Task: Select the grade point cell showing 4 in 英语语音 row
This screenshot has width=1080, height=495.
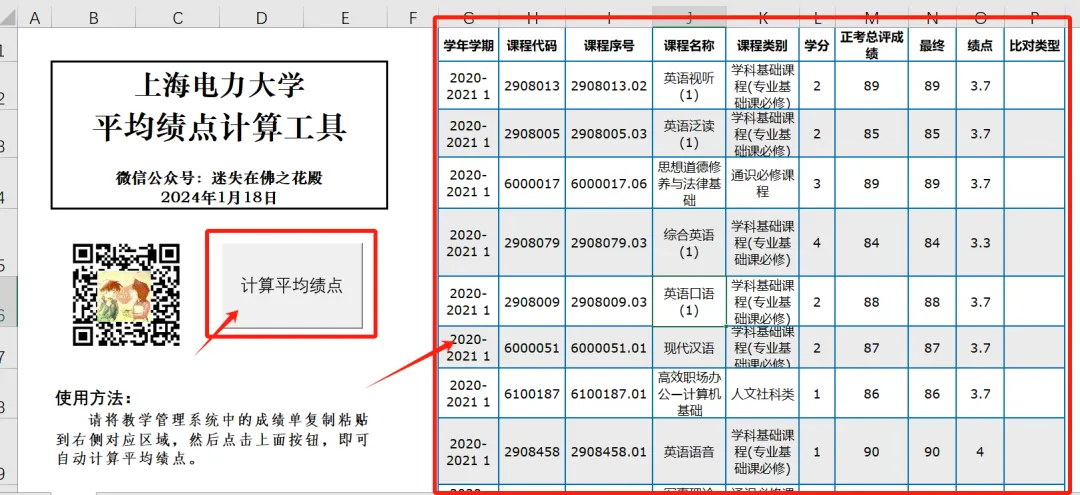Action: [979, 452]
